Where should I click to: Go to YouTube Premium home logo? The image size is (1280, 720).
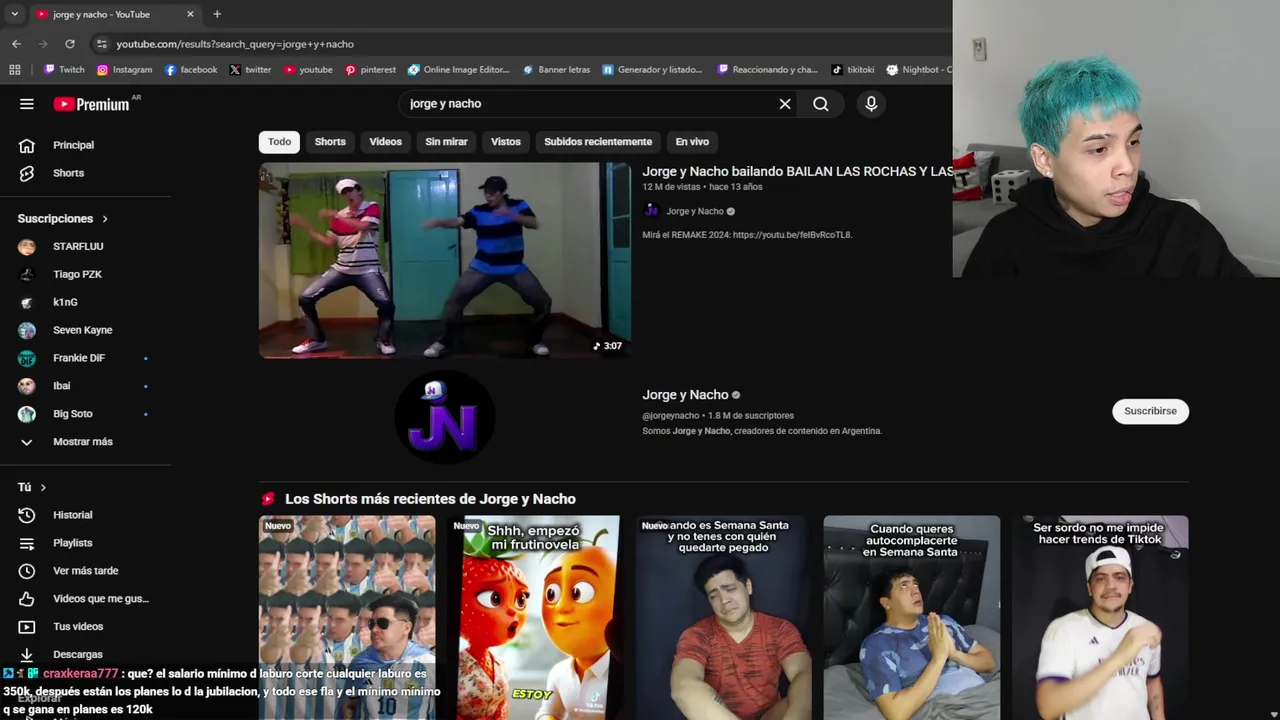pos(92,104)
